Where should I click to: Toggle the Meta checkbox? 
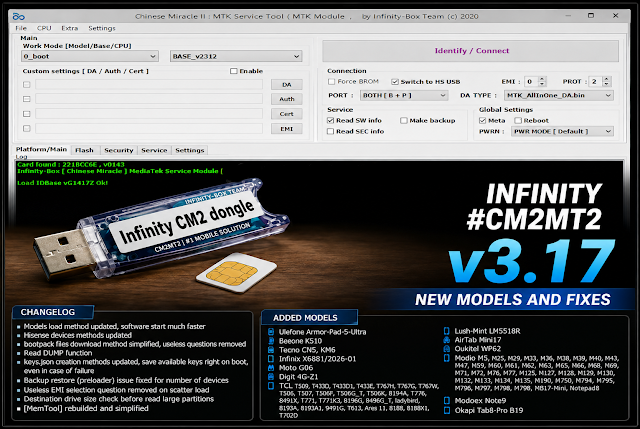(482, 120)
